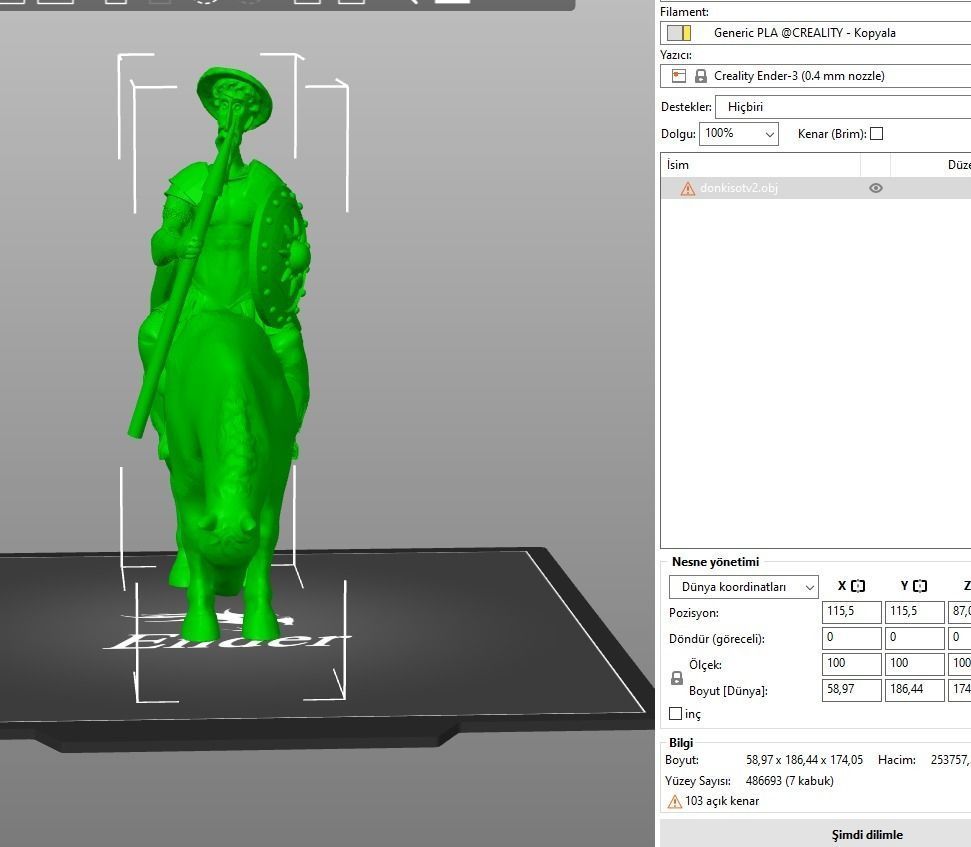Click the Pozisyon: label
This screenshot has height=847, width=971.
(x=694, y=613)
